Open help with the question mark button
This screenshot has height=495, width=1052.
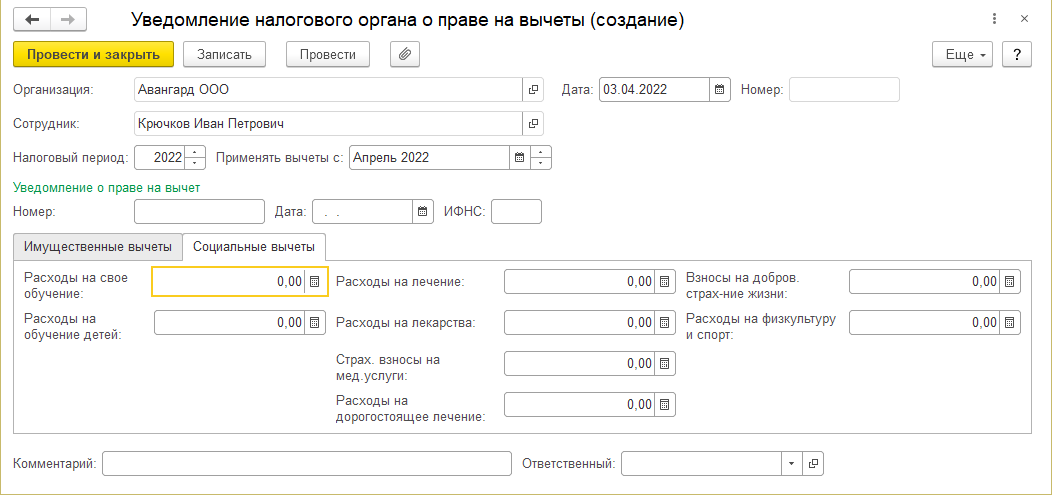point(1016,54)
